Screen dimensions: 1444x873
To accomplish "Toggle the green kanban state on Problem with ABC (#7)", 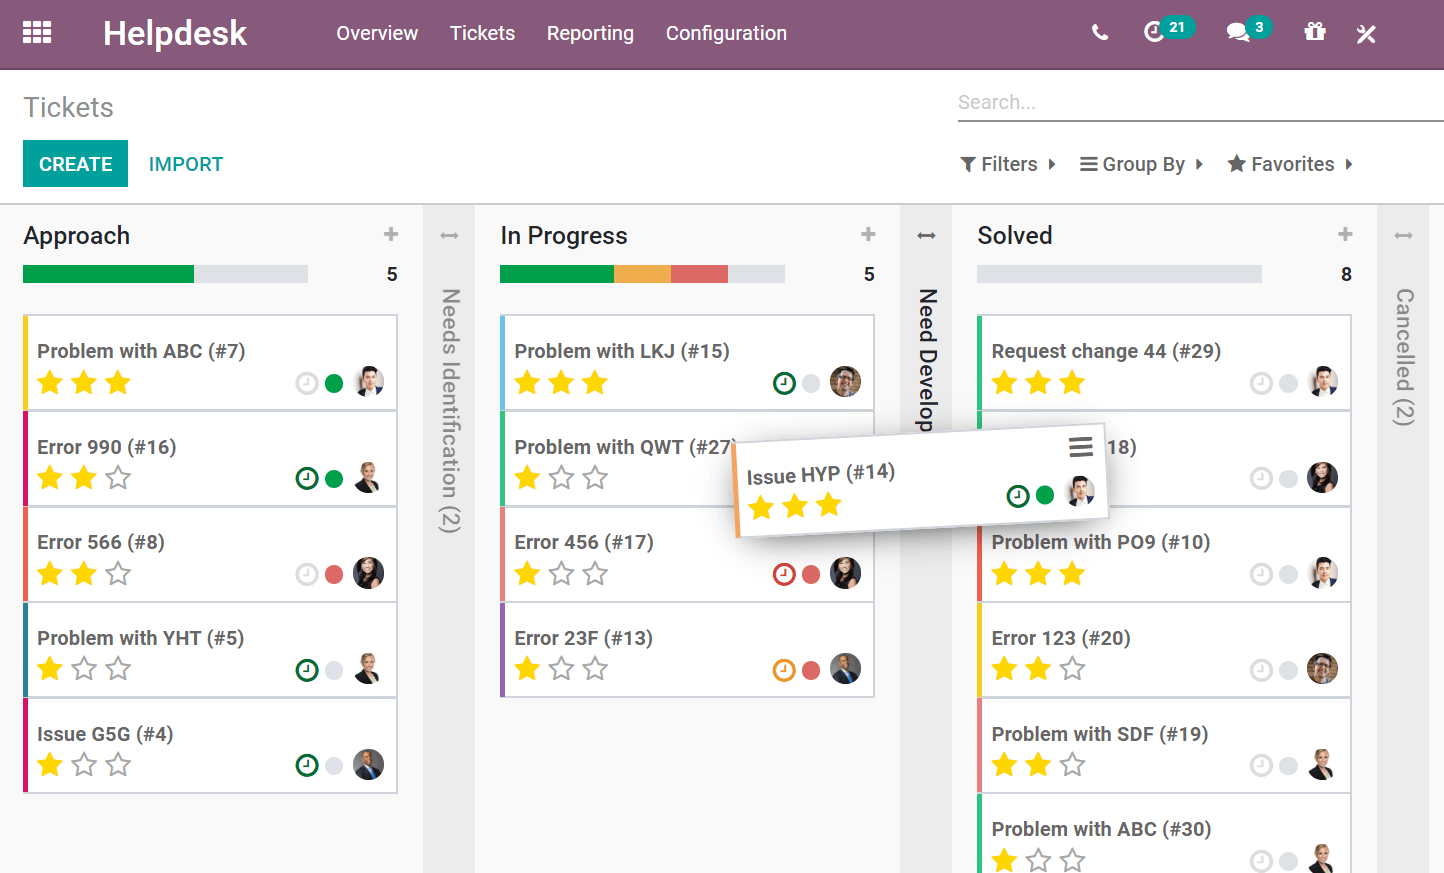I will (x=334, y=383).
